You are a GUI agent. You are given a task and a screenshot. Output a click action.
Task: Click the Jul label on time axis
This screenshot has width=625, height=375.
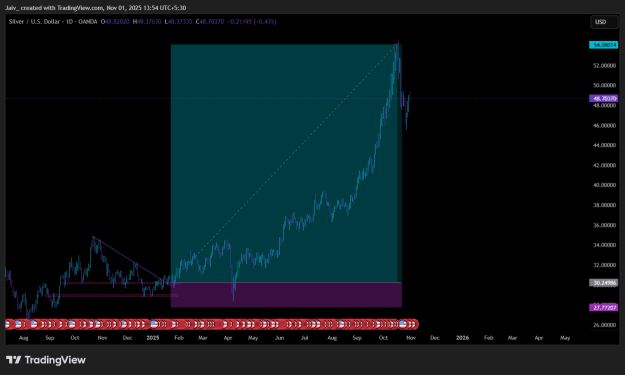tap(305, 338)
